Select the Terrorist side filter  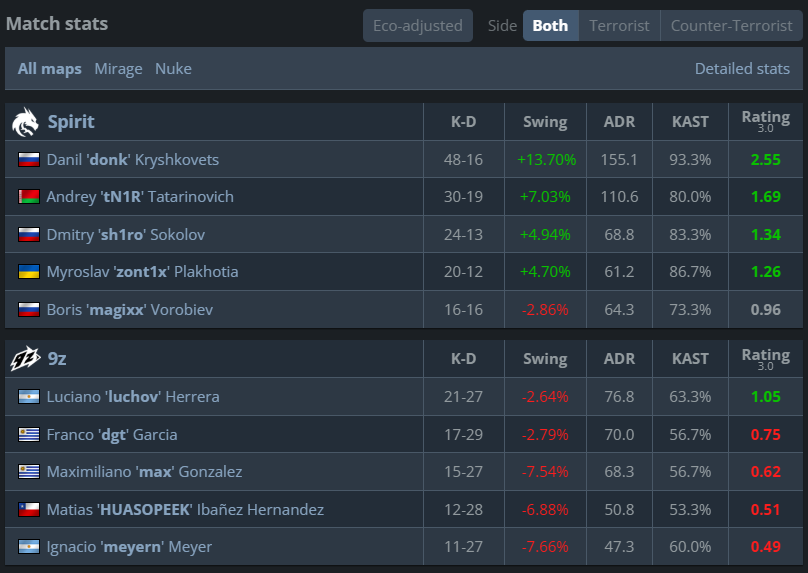[619, 25]
